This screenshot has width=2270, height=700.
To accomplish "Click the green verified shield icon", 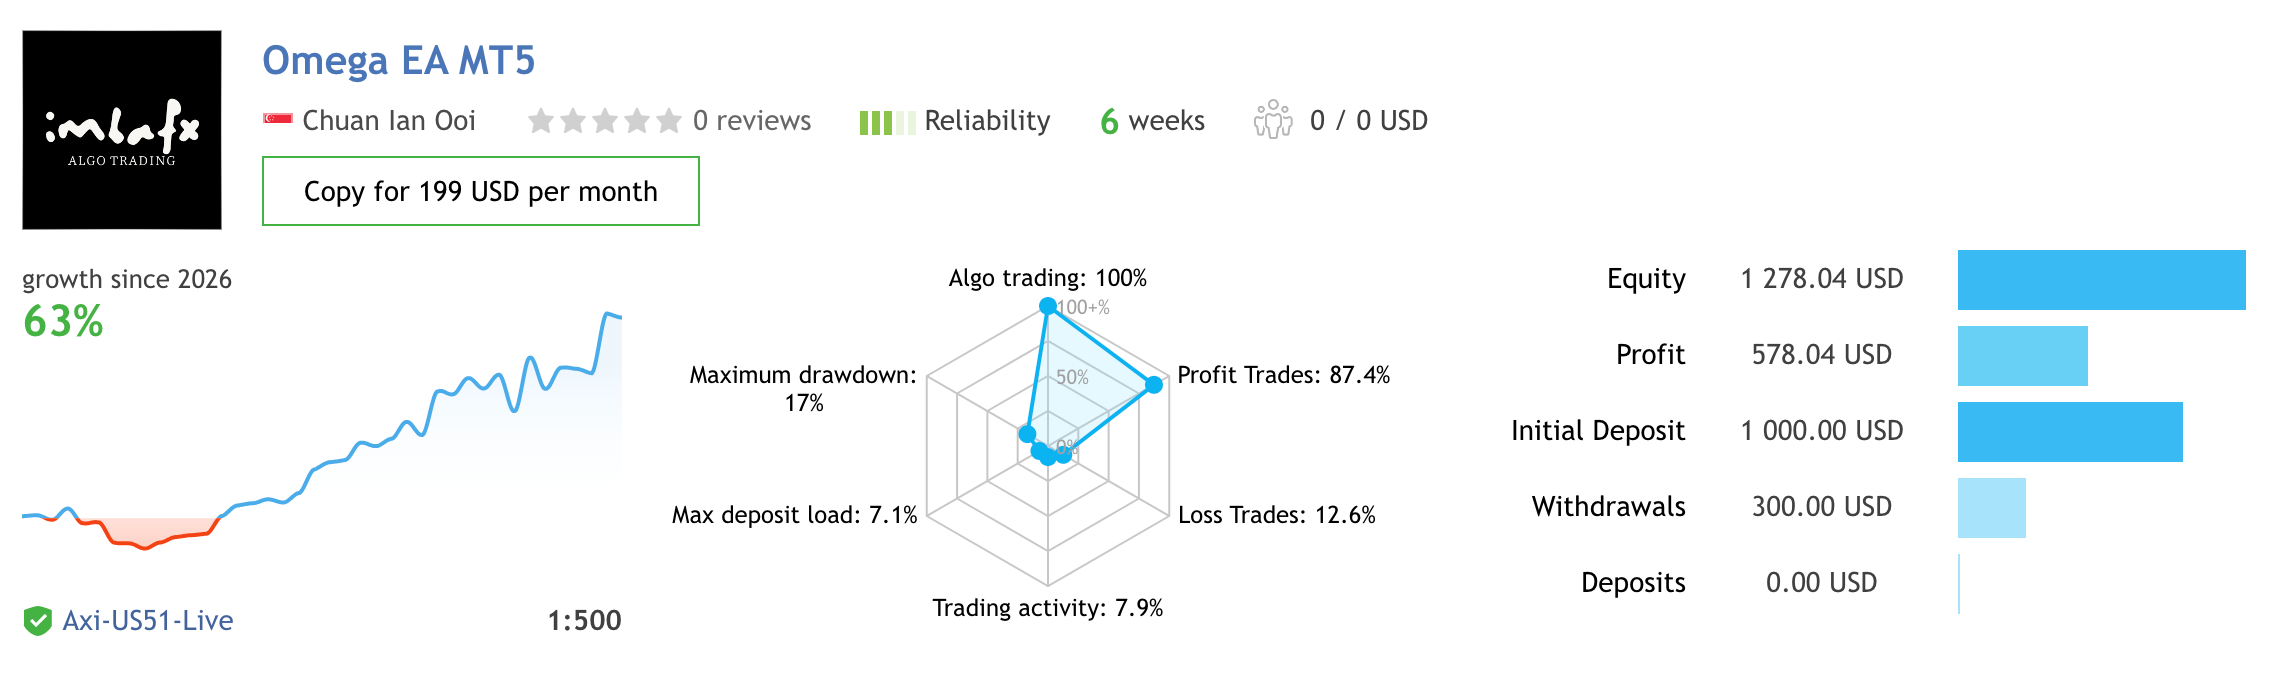I will click(x=37, y=621).
